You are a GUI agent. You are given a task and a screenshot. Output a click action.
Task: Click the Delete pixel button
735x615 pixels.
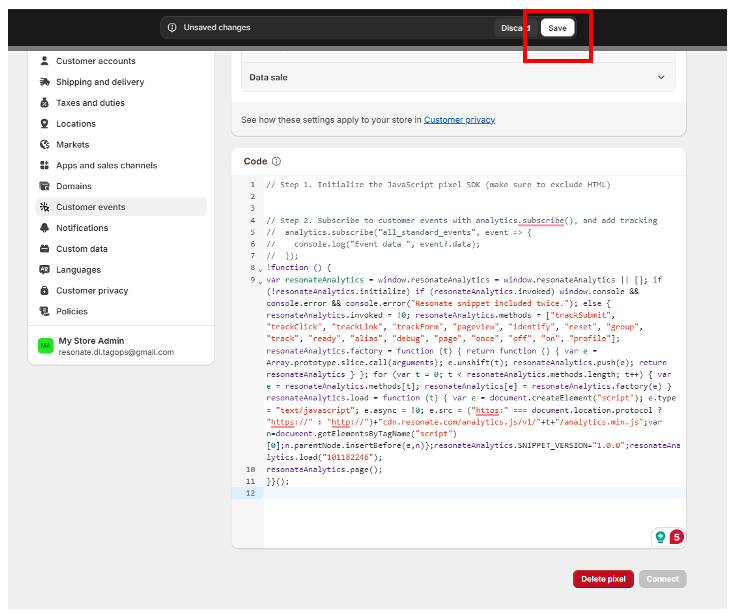point(603,579)
